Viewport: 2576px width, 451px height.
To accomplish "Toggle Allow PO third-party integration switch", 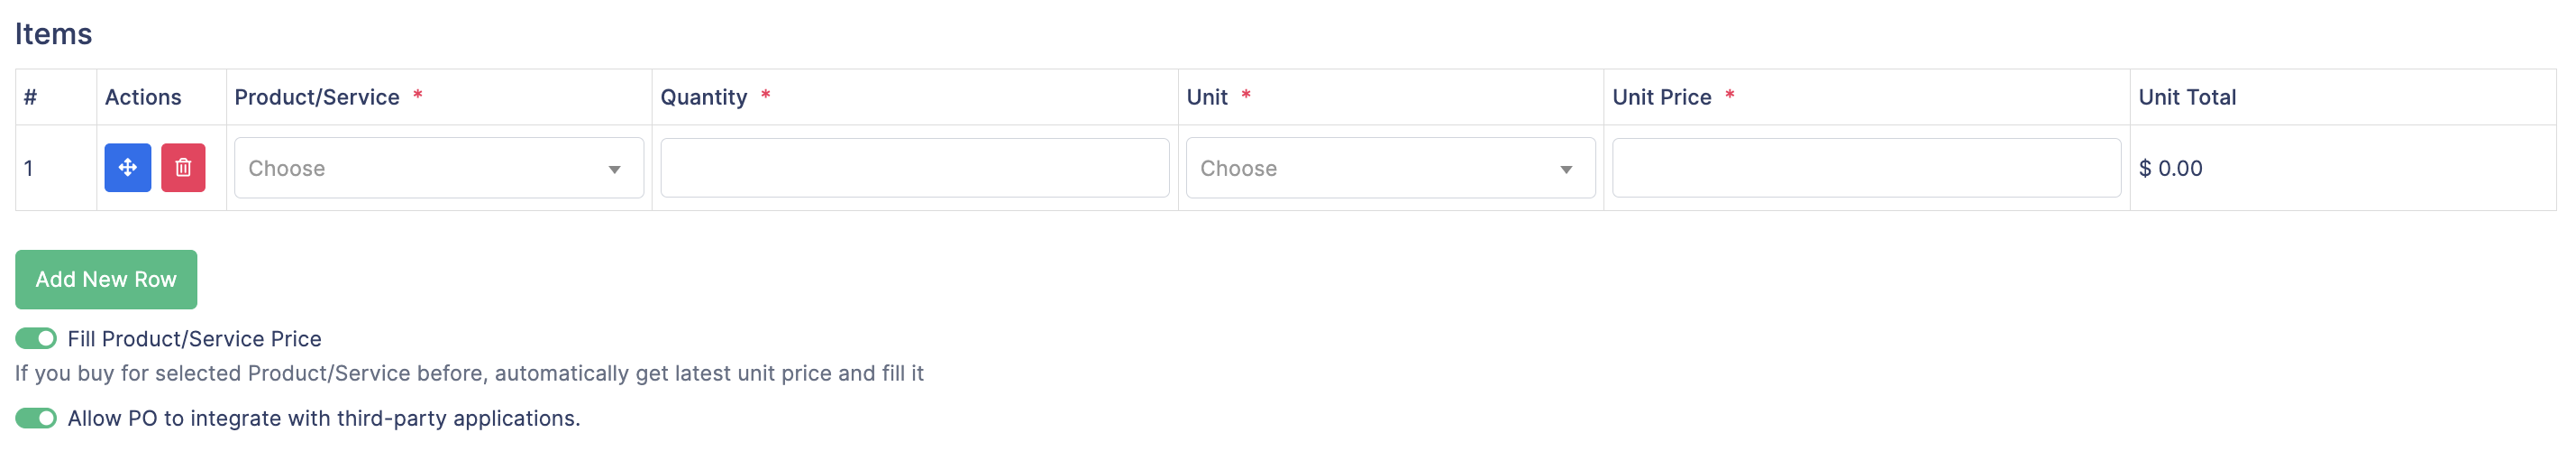I will (x=36, y=418).
